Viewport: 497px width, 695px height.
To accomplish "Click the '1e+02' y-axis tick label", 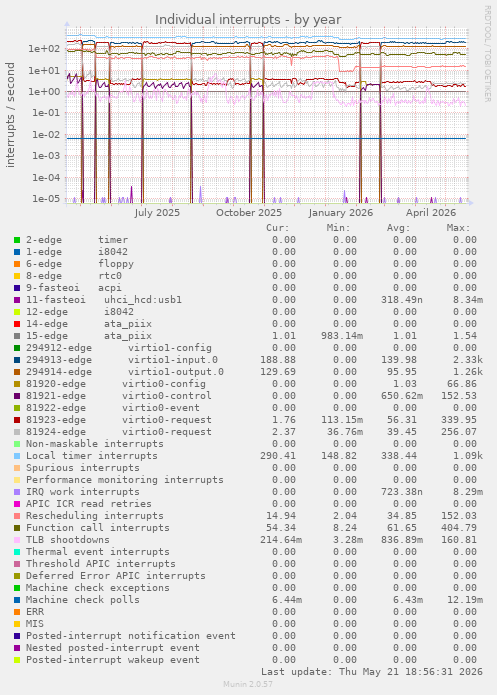I will click(x=44, y=49).
